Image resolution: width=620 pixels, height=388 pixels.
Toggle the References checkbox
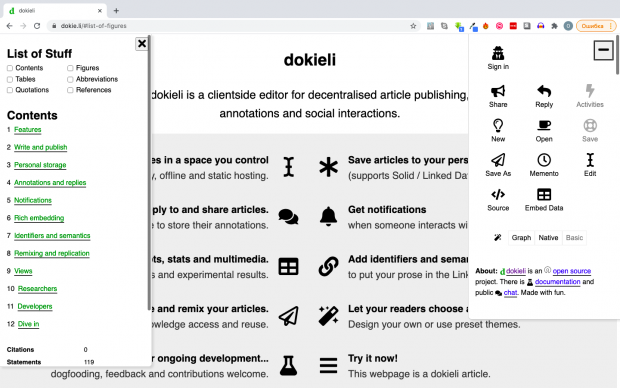tap(70, 90)
